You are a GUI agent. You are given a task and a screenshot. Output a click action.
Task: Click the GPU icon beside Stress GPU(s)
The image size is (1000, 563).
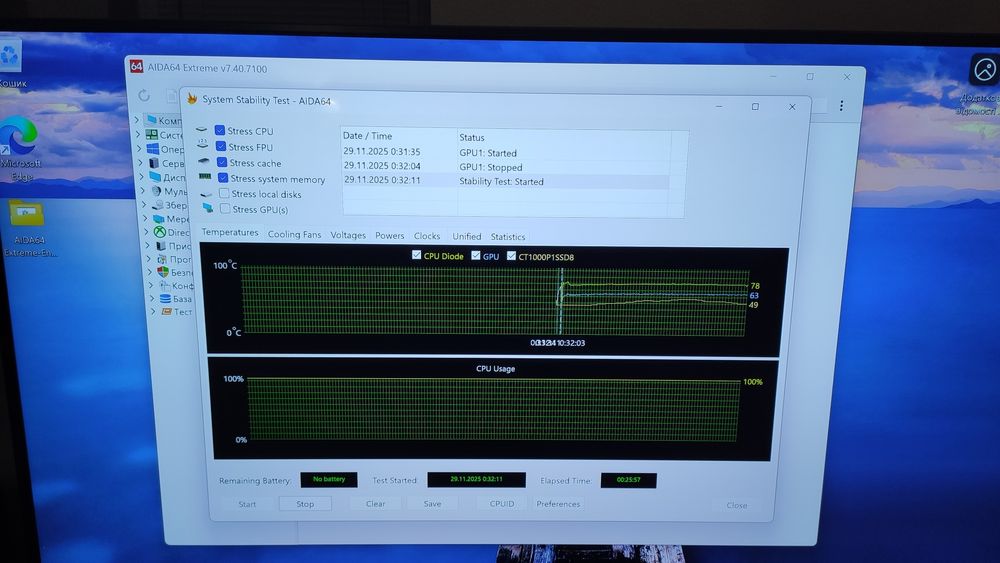208,208
